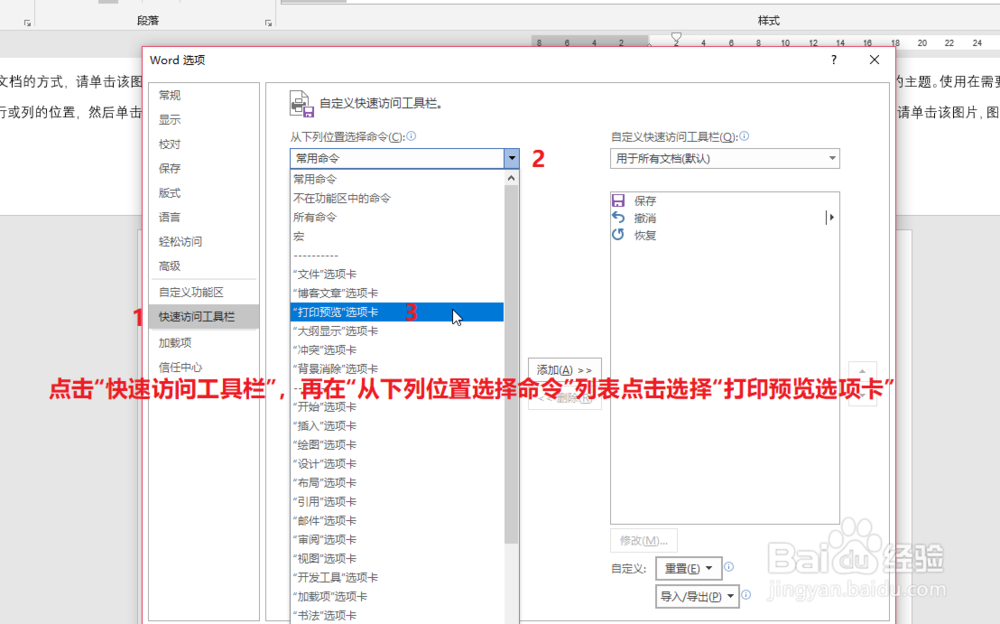Pick “邮件”选项卡 from the list
Viewport: 1000px width, 624px height.
397,521
